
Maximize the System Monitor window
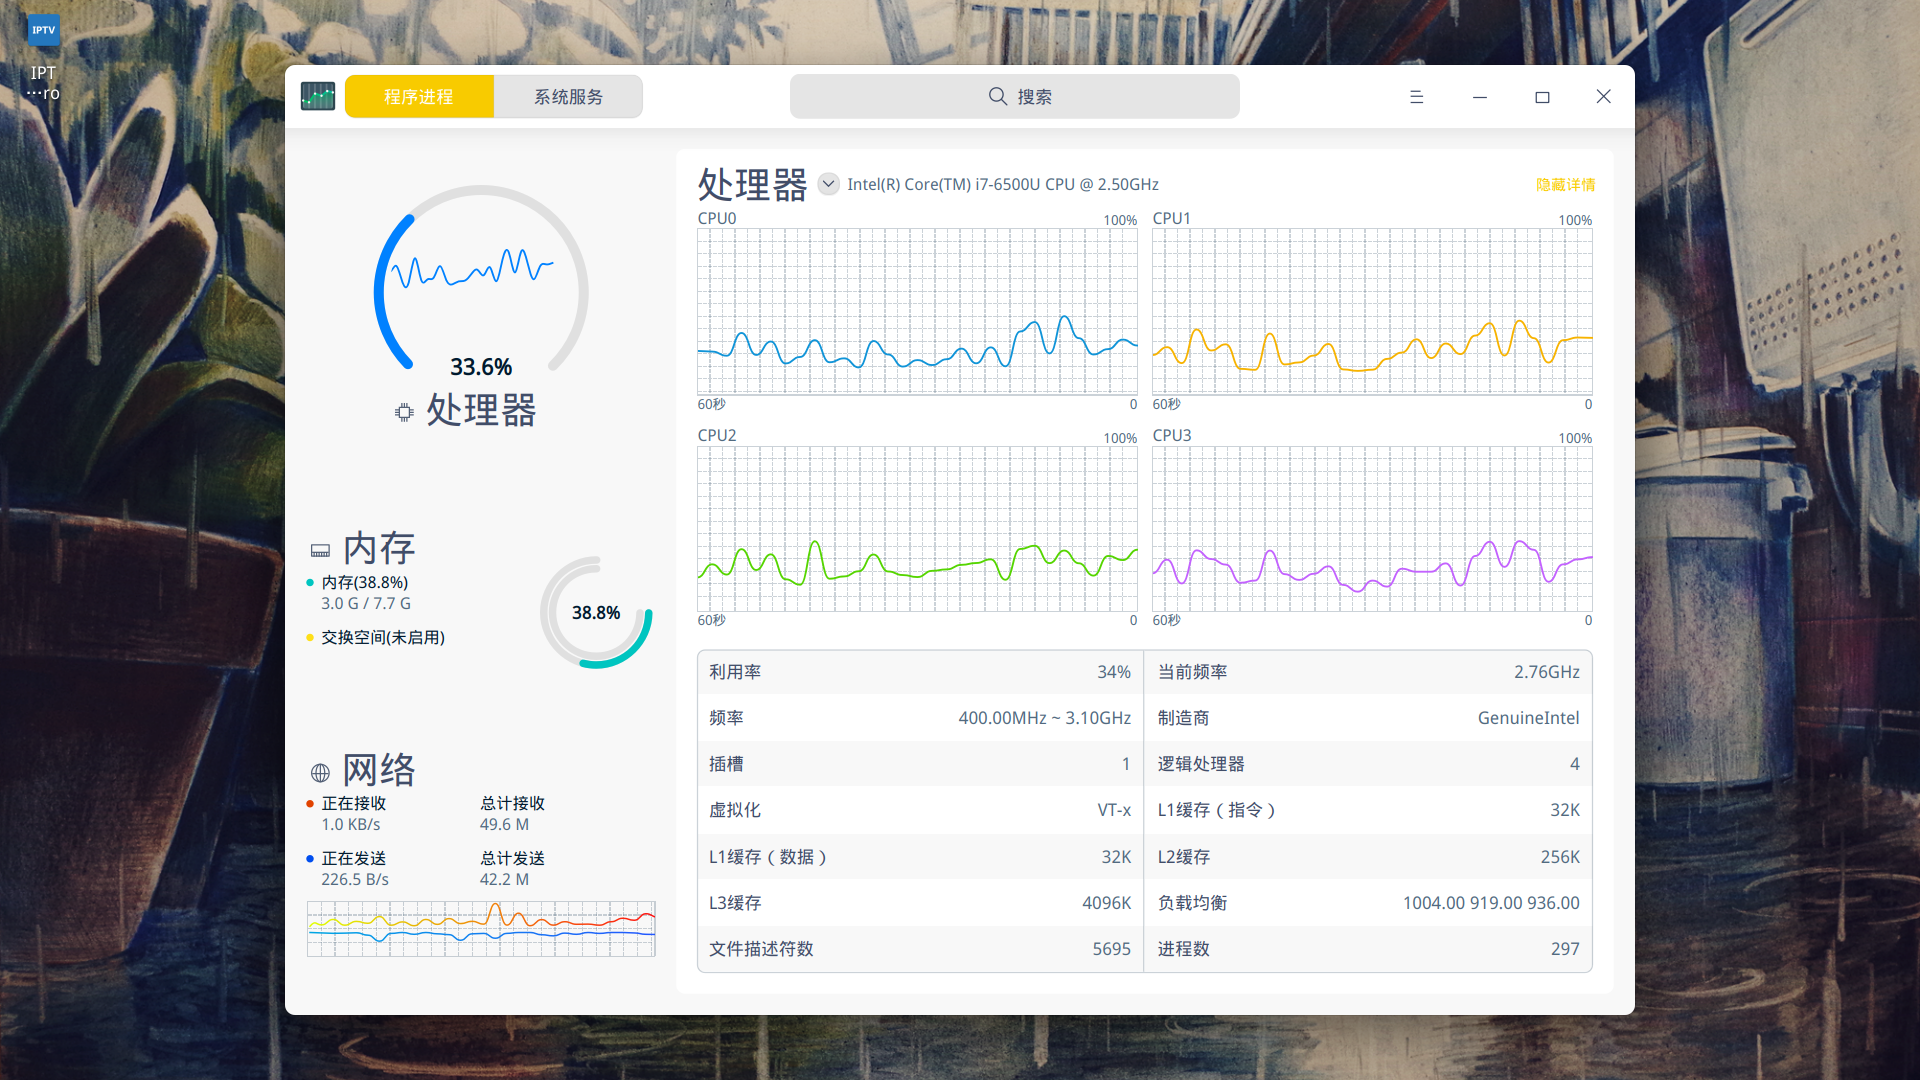tap(1542, 97)
